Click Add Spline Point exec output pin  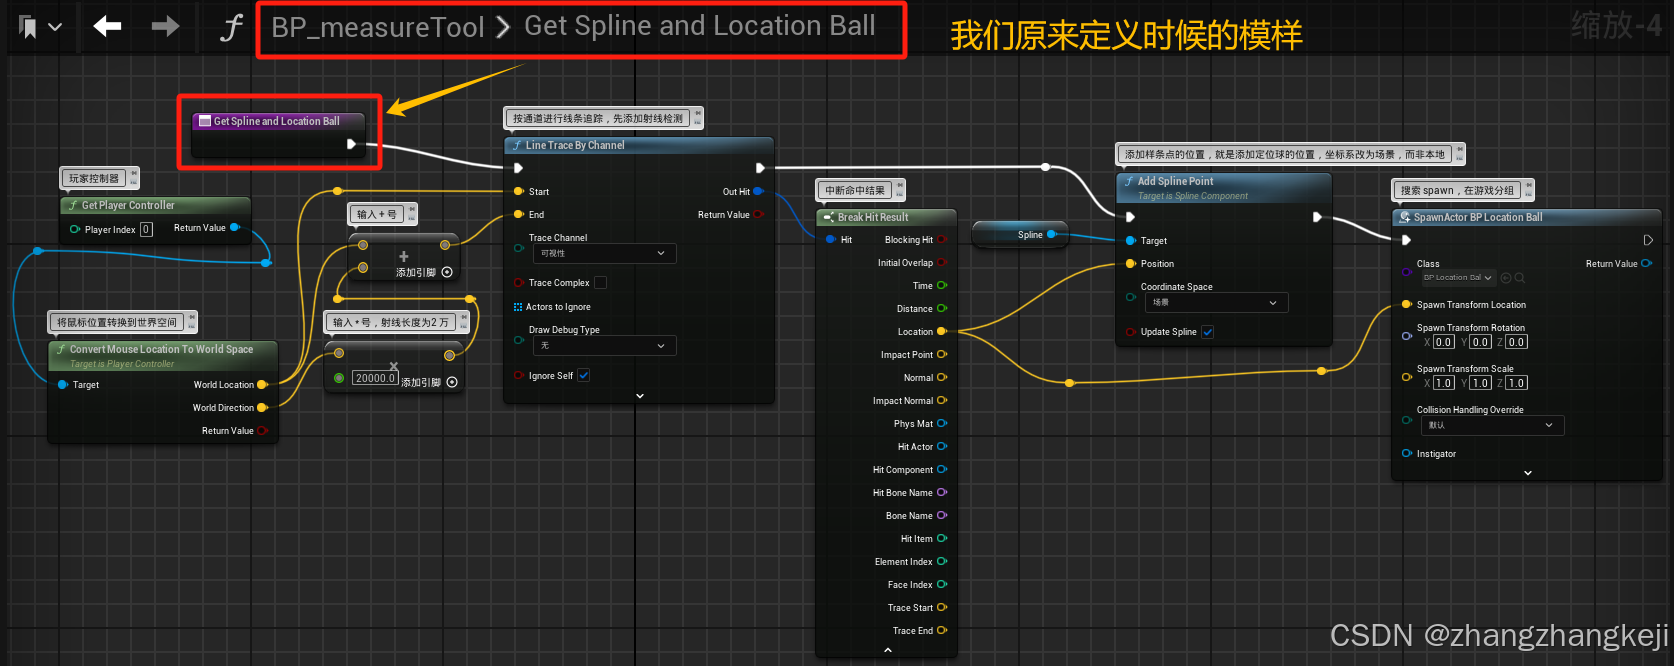(x=1317, y=217)
